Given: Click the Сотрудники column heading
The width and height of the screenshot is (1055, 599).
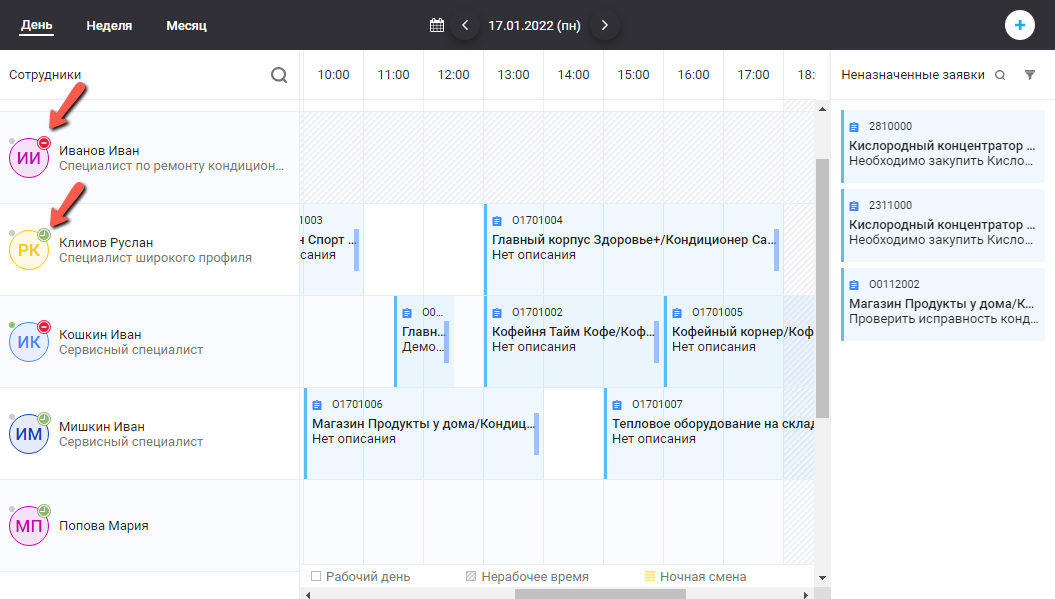Looking at the screenshot, I should tap(45, 75).
